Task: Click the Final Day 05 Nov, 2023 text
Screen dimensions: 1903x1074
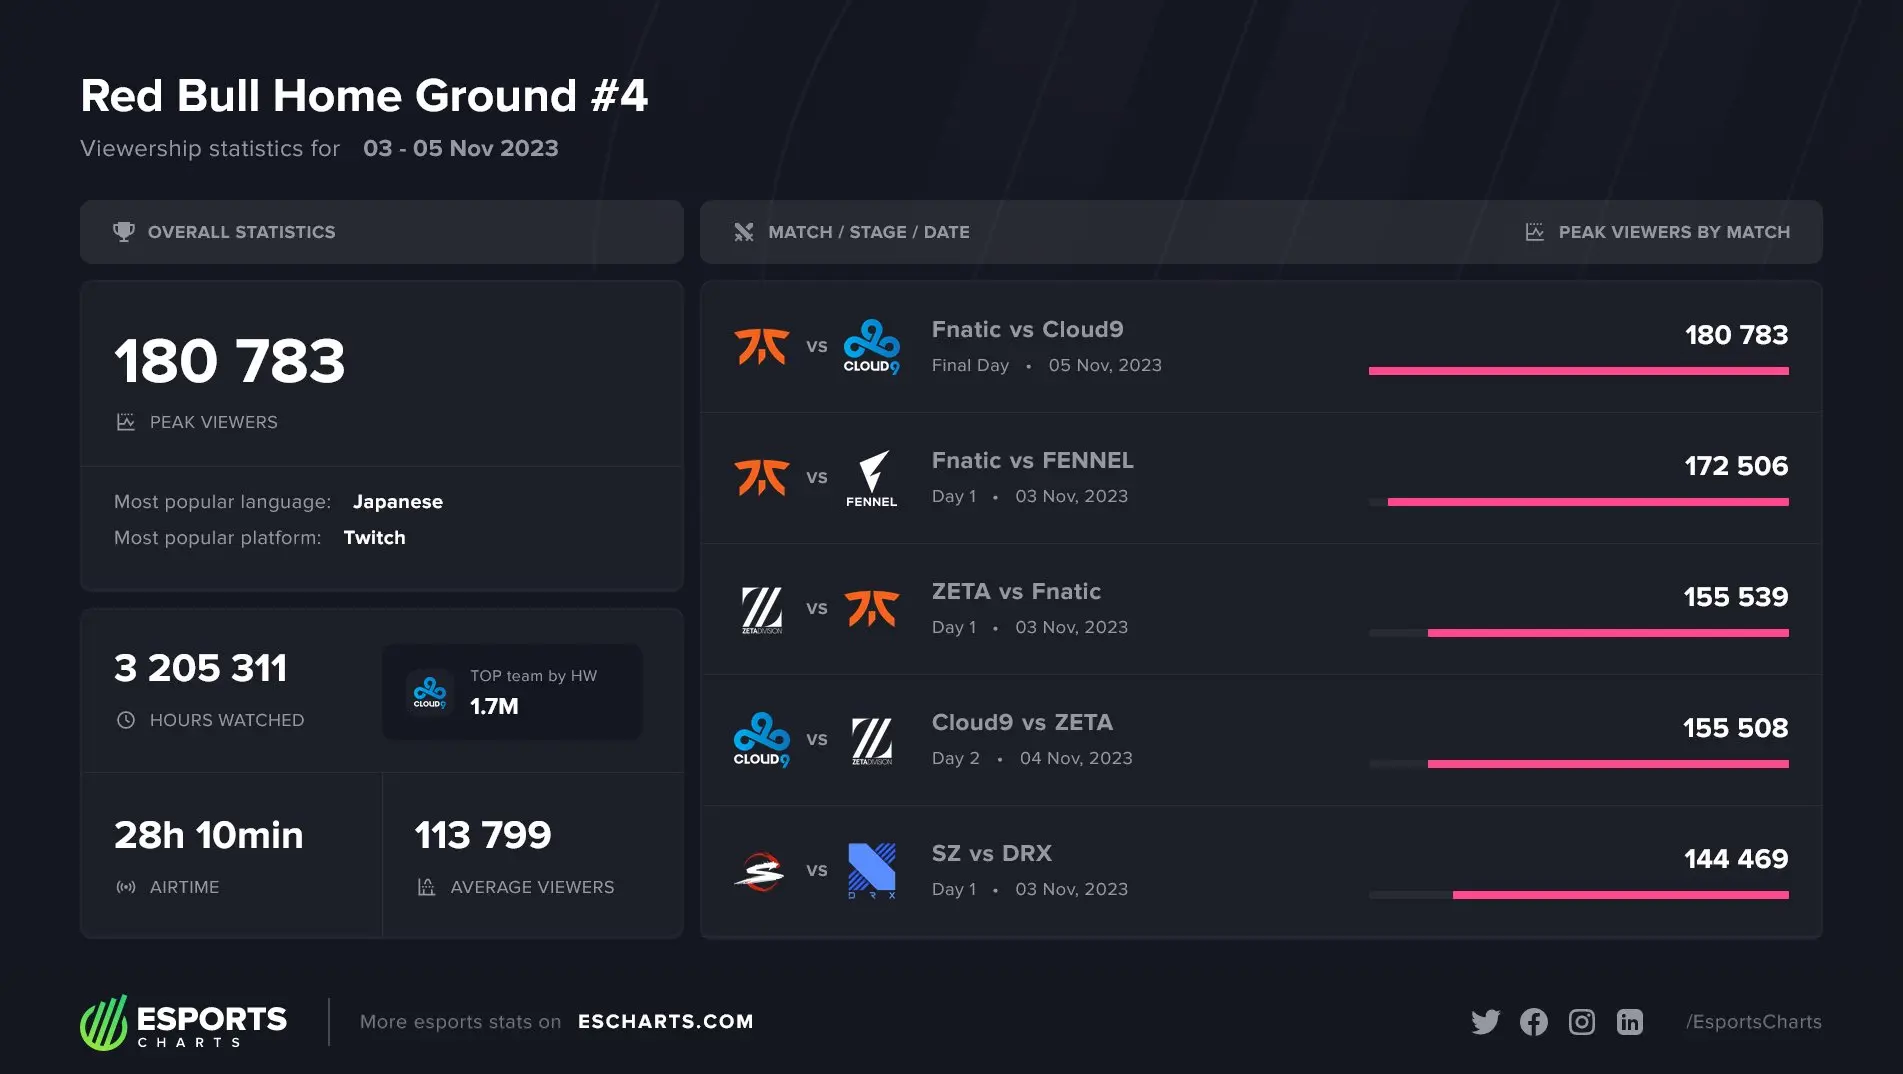Action: tap(1047, 365)
